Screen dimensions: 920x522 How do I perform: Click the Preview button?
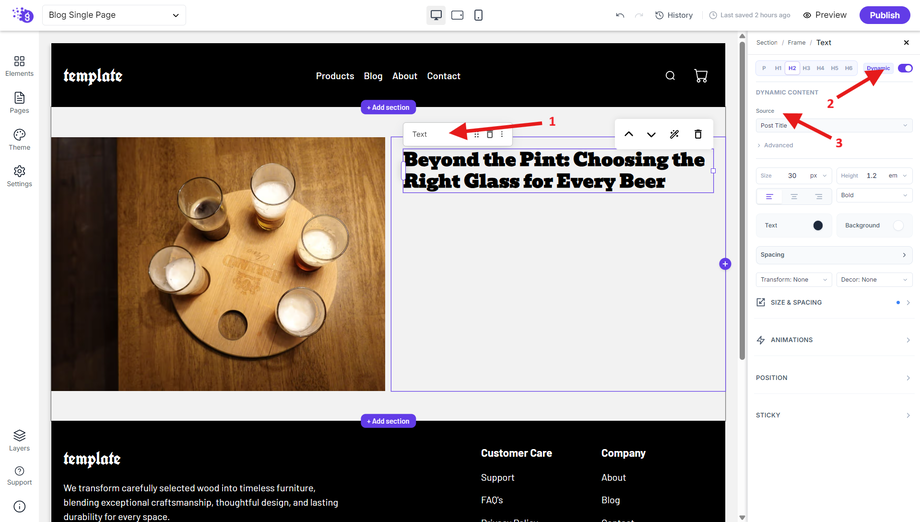click(x=825, y=15)
